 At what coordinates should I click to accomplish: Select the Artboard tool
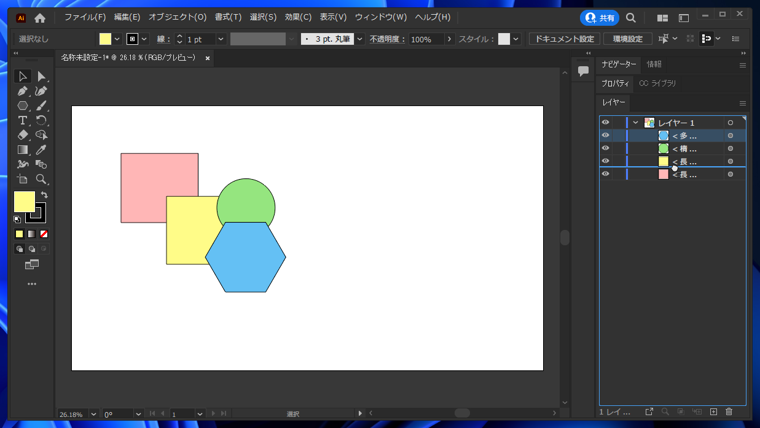[22, 179]
